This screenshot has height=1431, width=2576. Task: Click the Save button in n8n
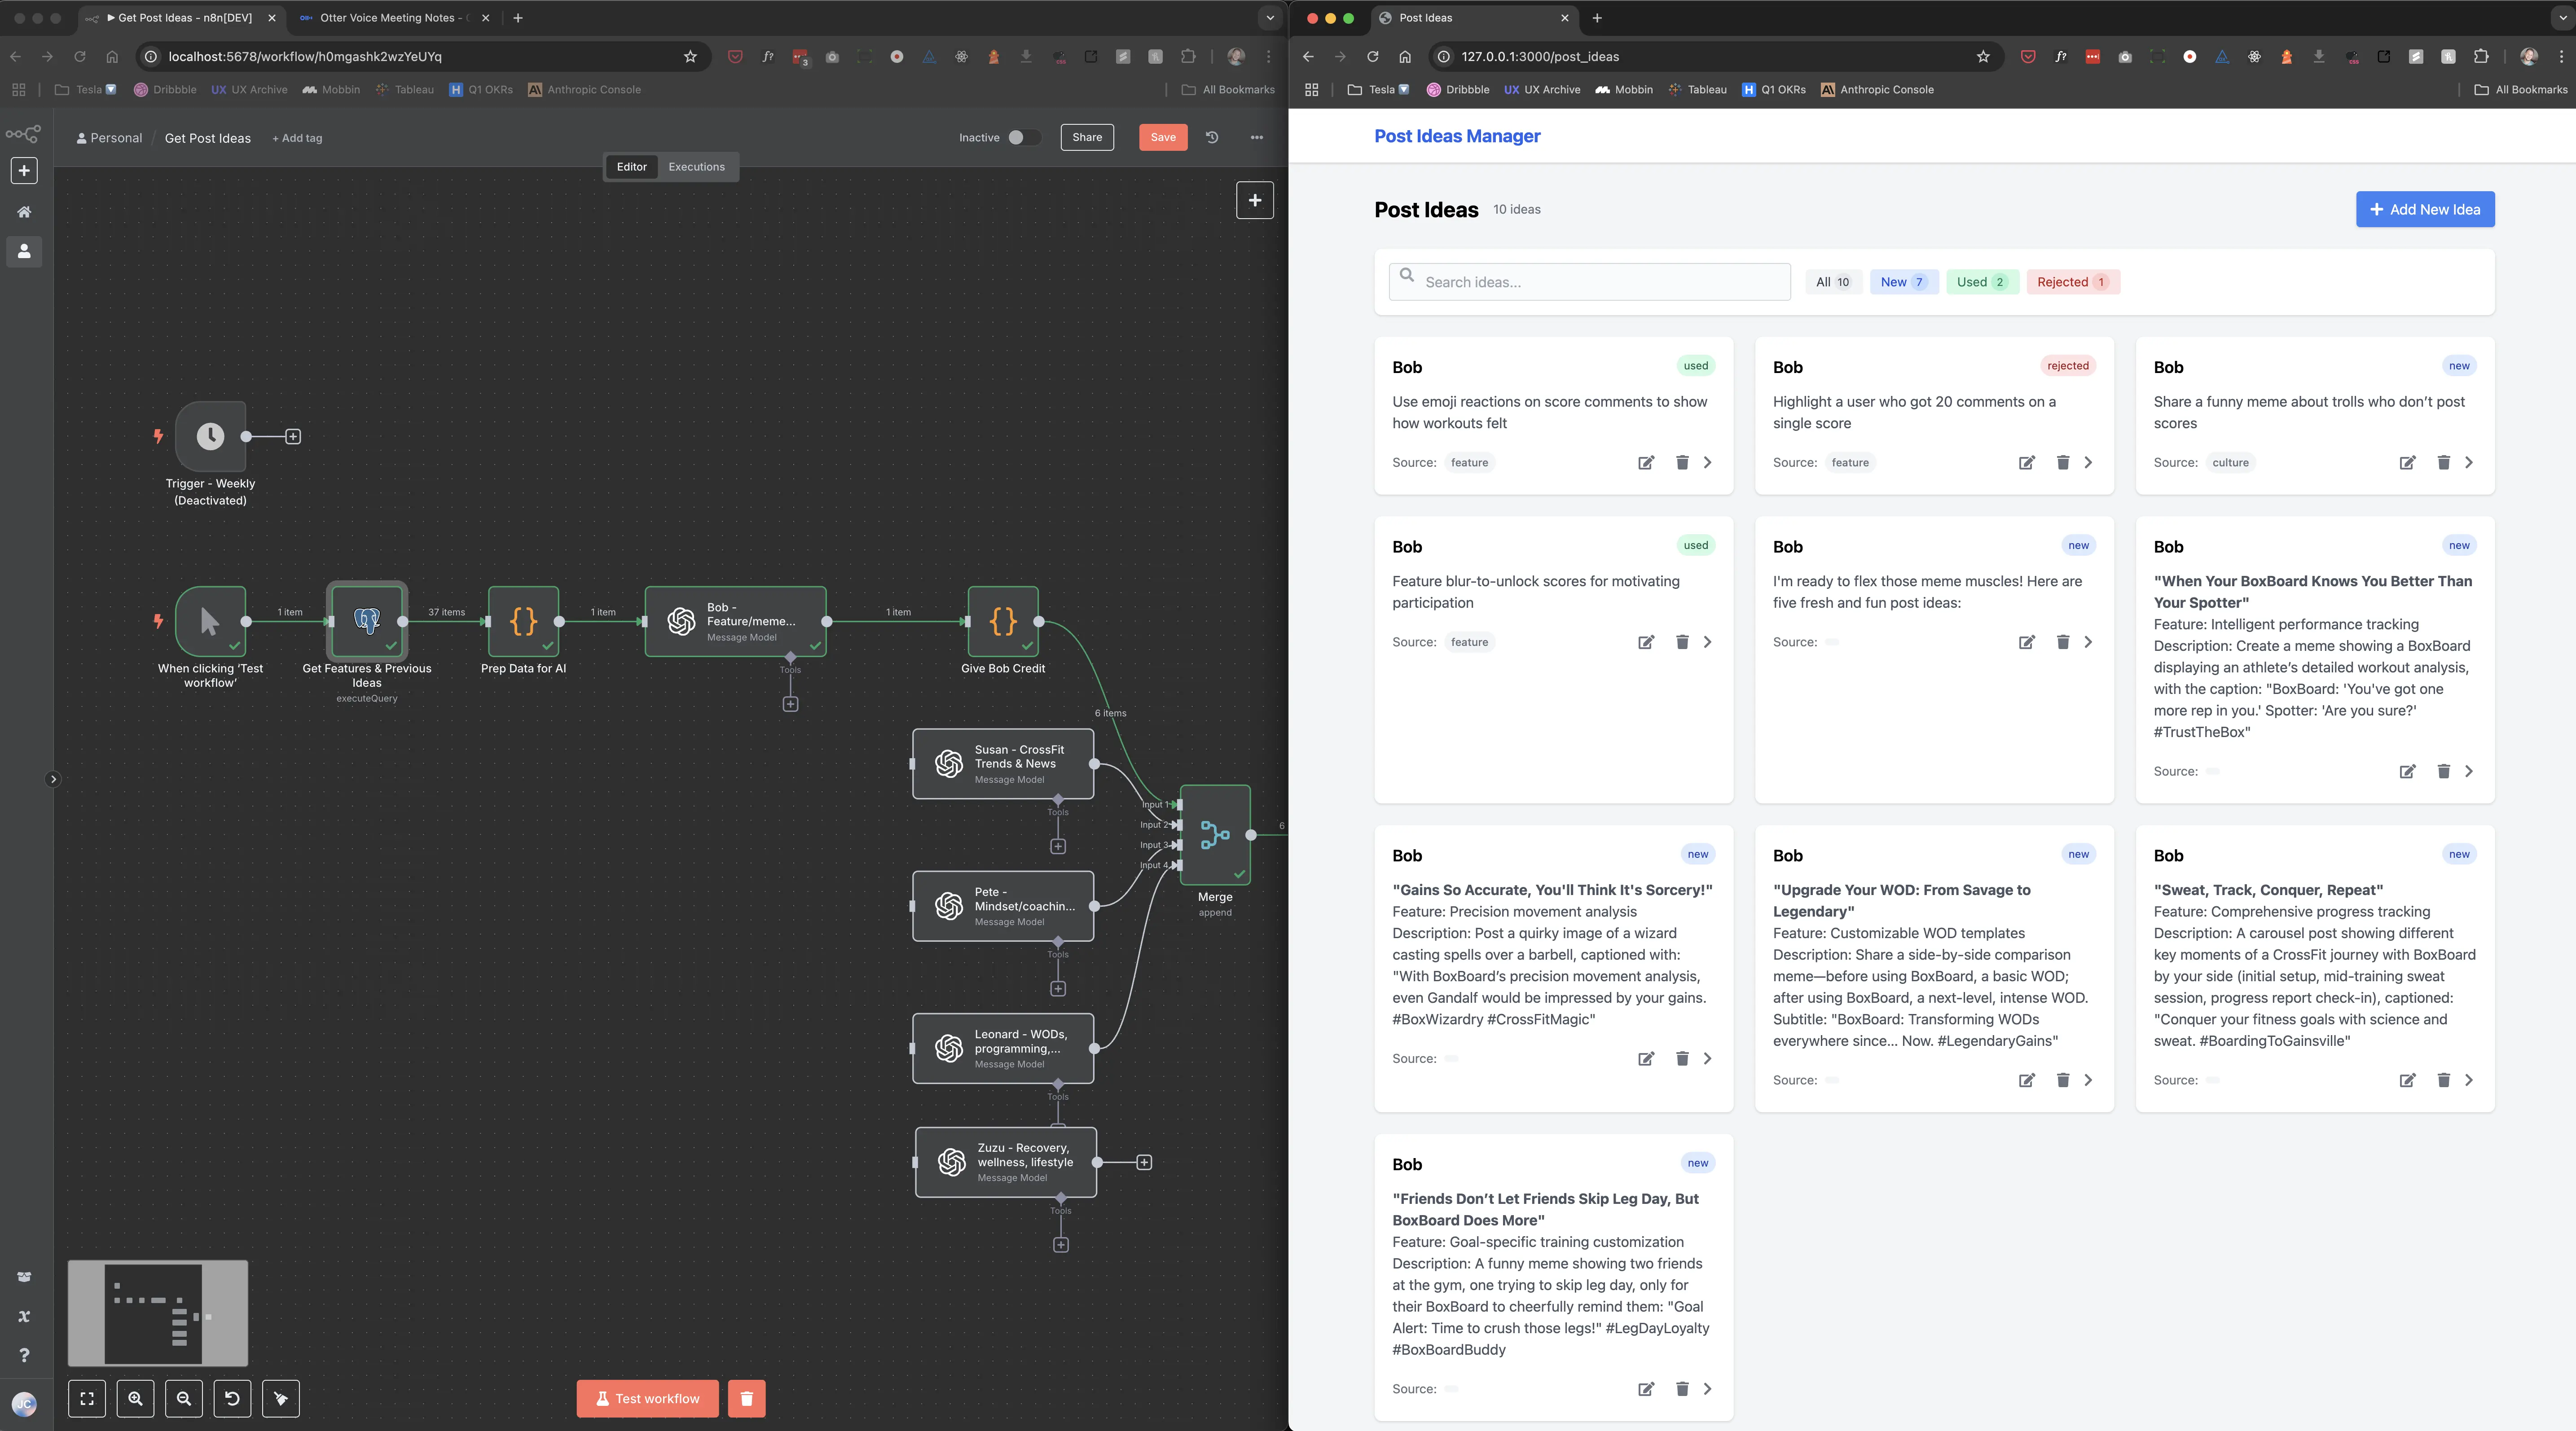point(1163,138)
